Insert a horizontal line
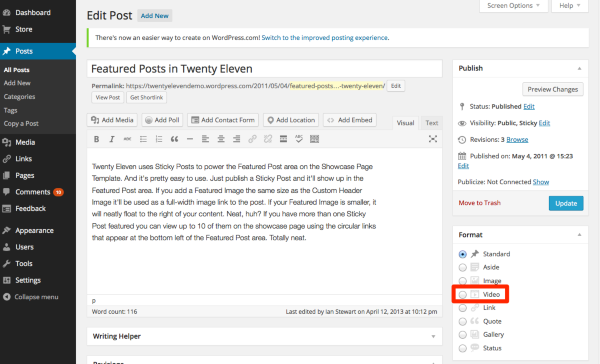Image resolution: width=600 pixels, height=364 pixels. [x=190, y=139]
